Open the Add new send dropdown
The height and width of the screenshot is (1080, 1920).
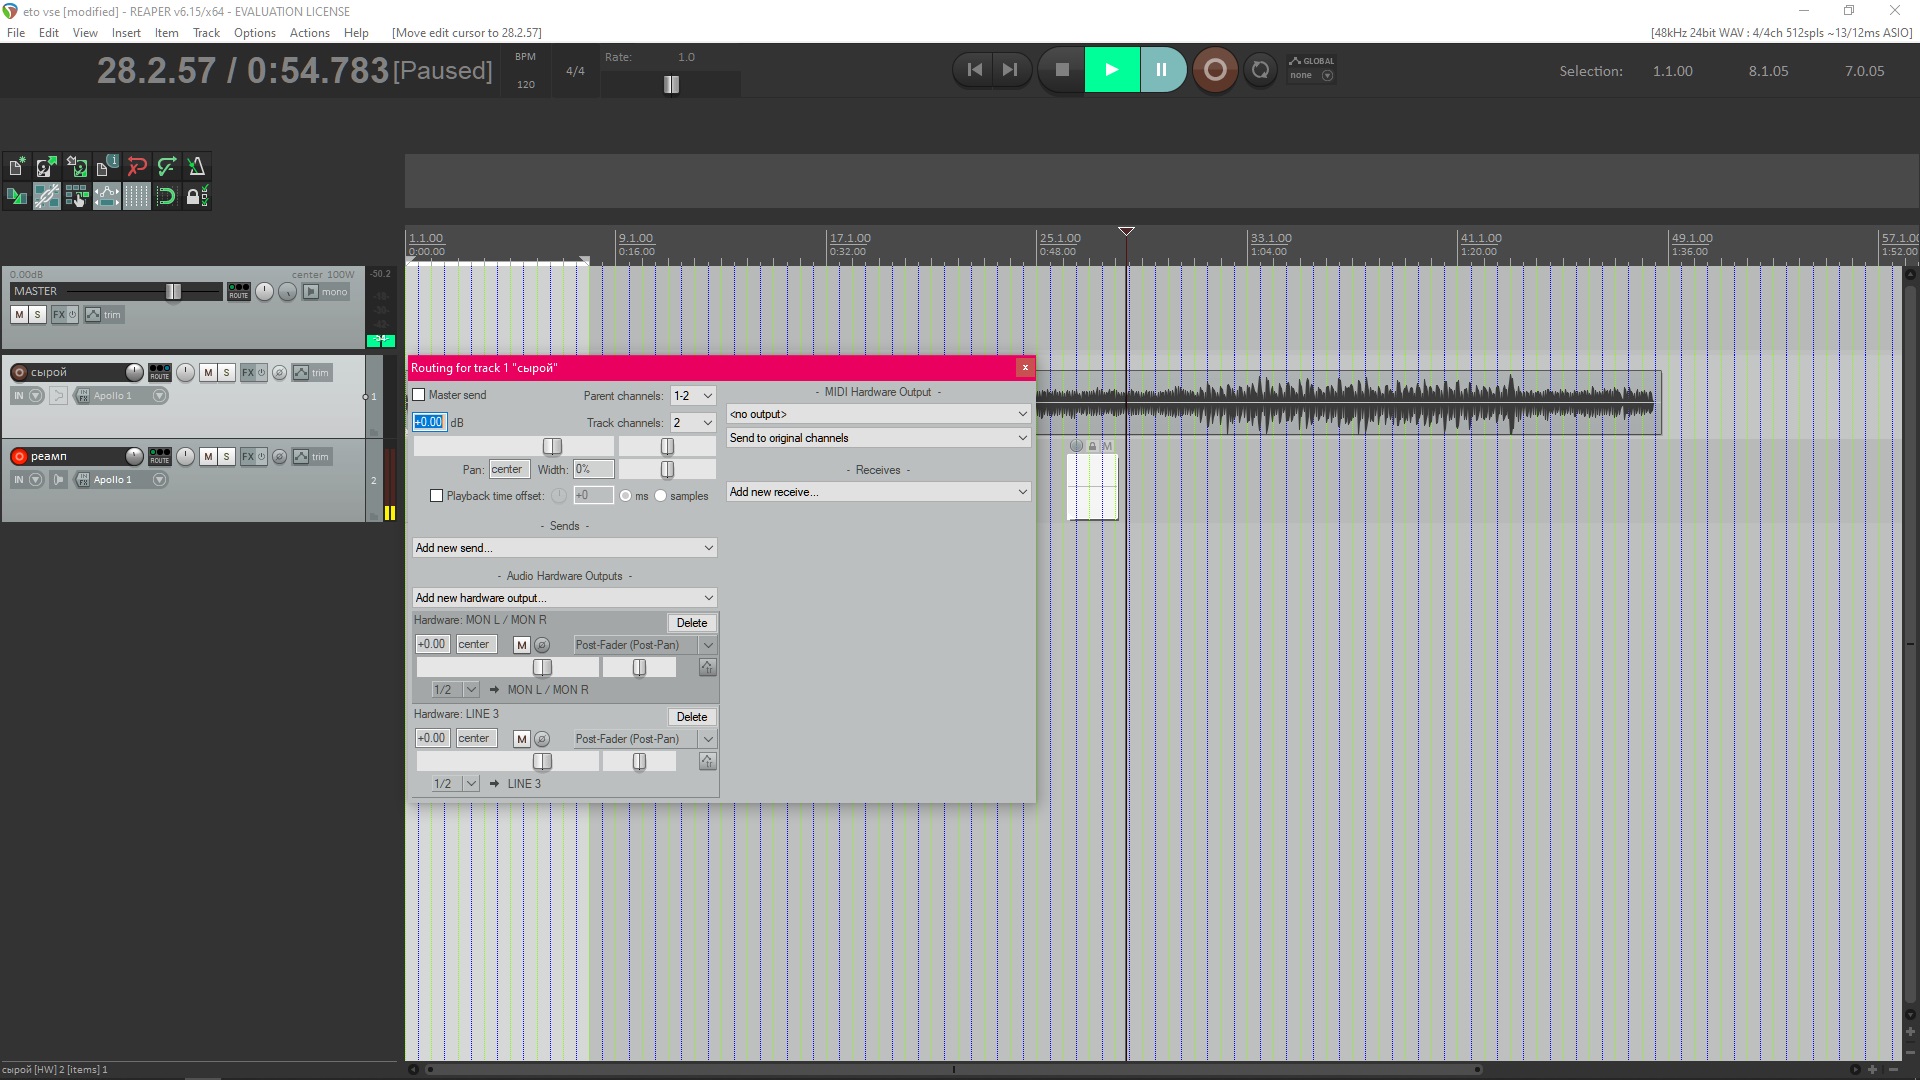pyautogui.click(x=564, y=548)
